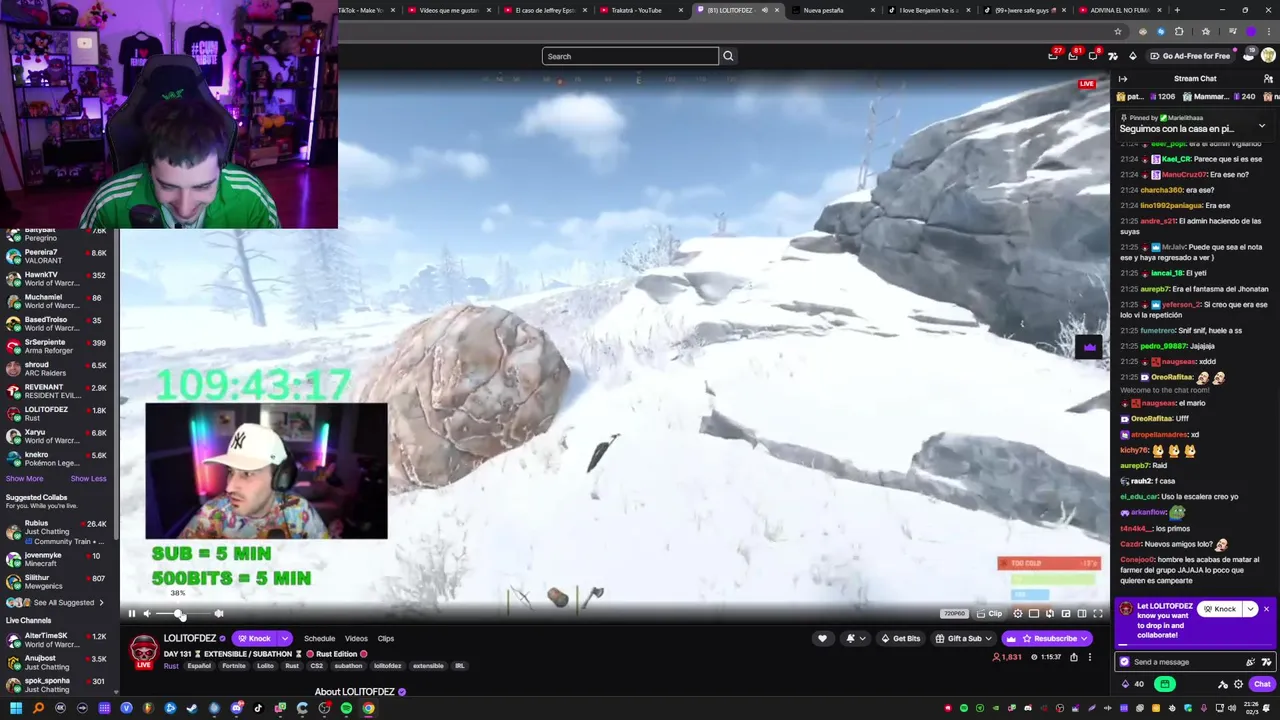Open AlterTimeSK live channel
This screenshot has width=1280, height=720.
point(58,640)
